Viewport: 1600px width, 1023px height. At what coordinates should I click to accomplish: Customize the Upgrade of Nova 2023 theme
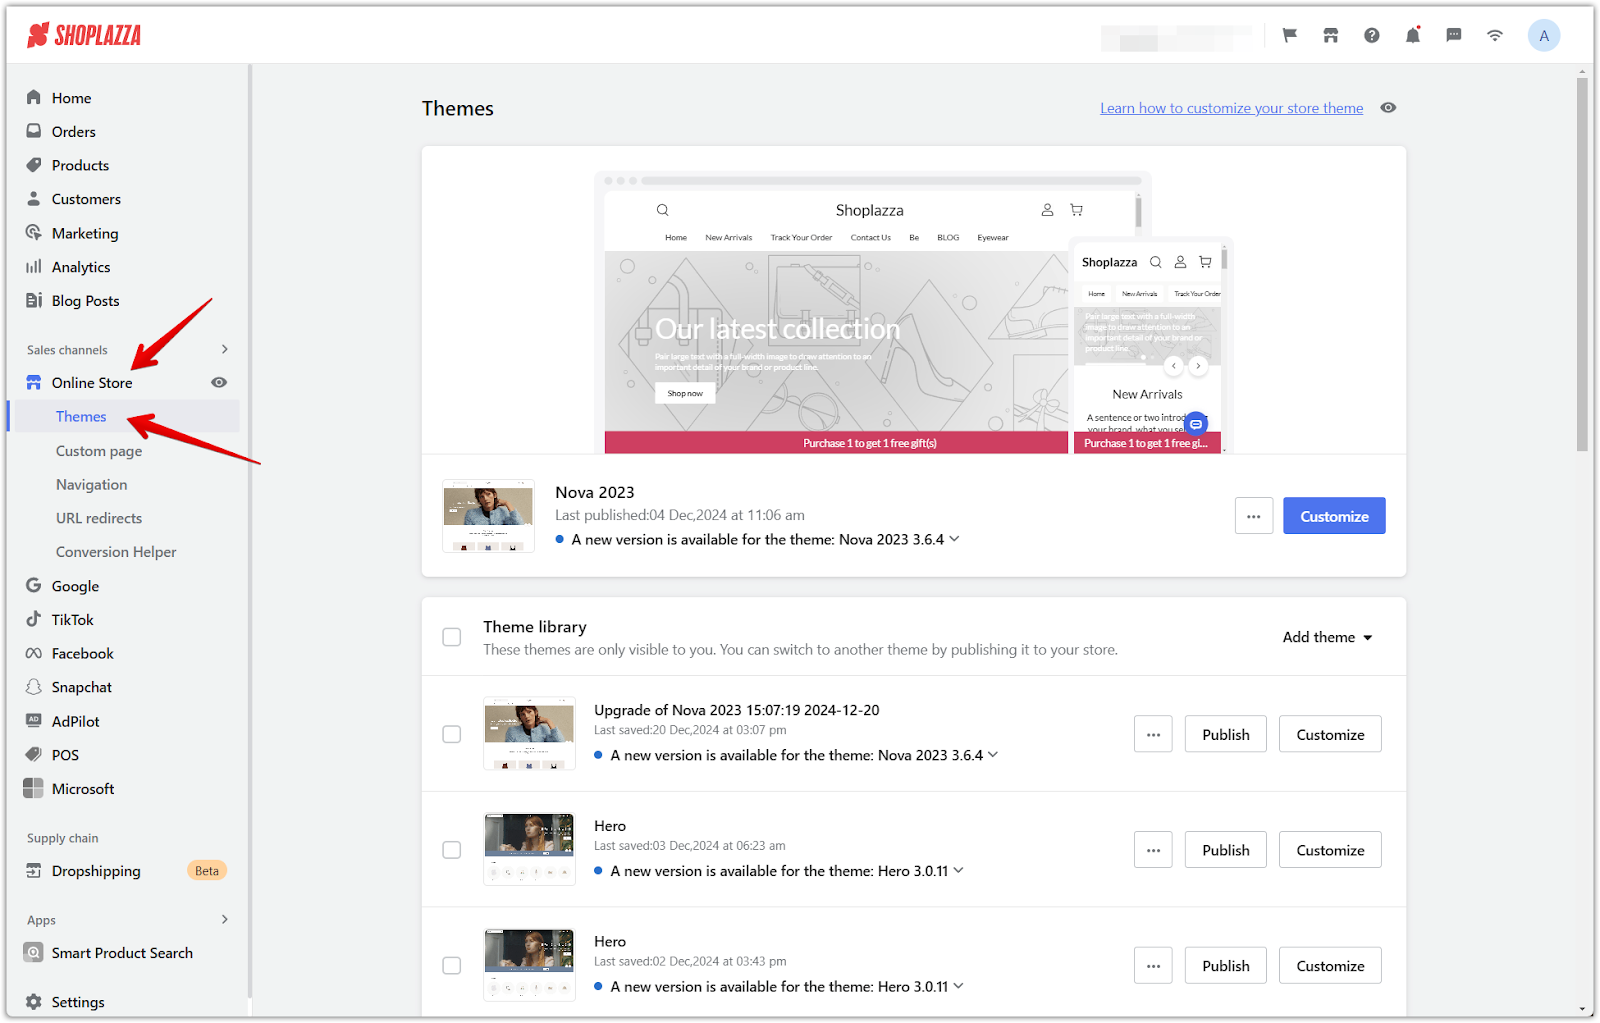[1330, 734]
